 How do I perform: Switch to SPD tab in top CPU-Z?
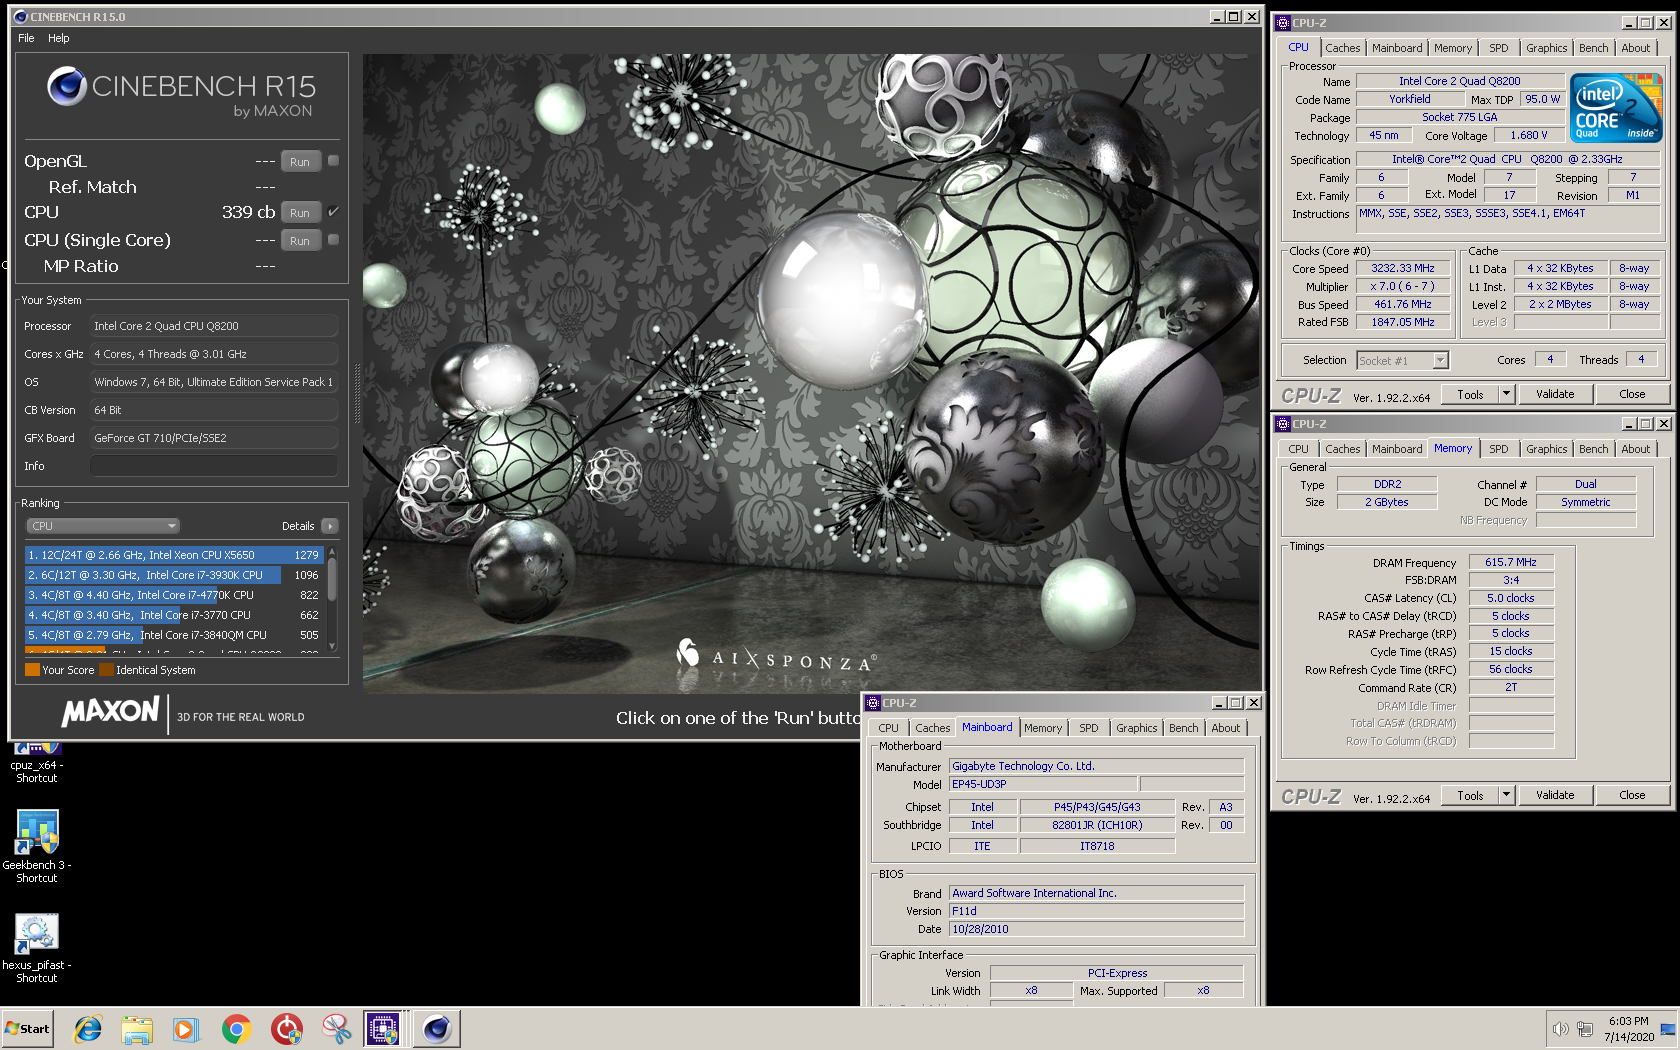(1498, 48)
